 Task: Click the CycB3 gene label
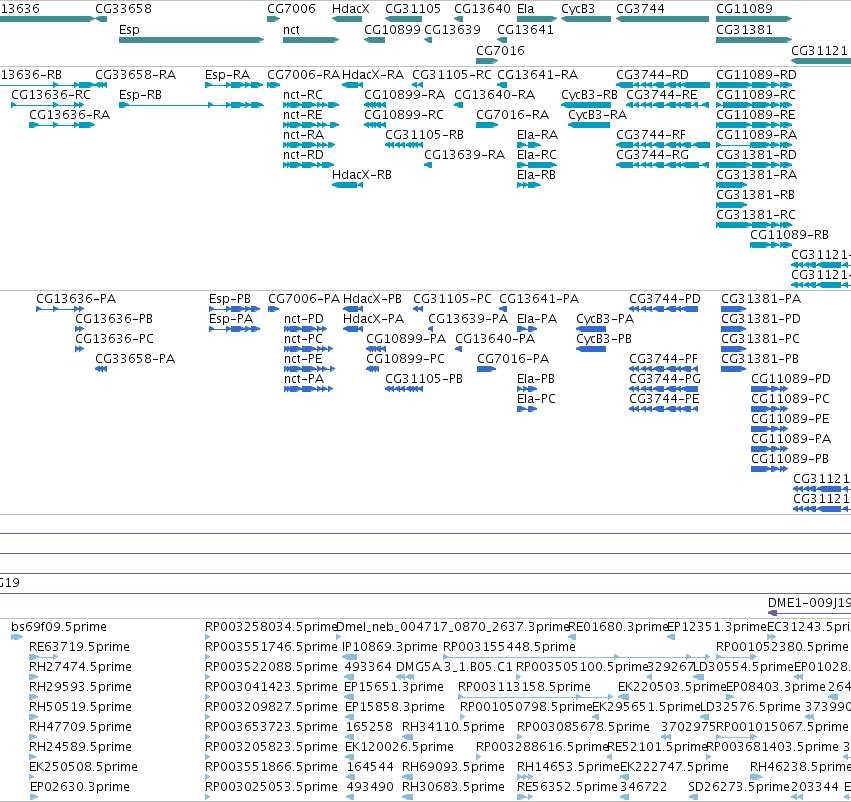(x=578, y=9)
